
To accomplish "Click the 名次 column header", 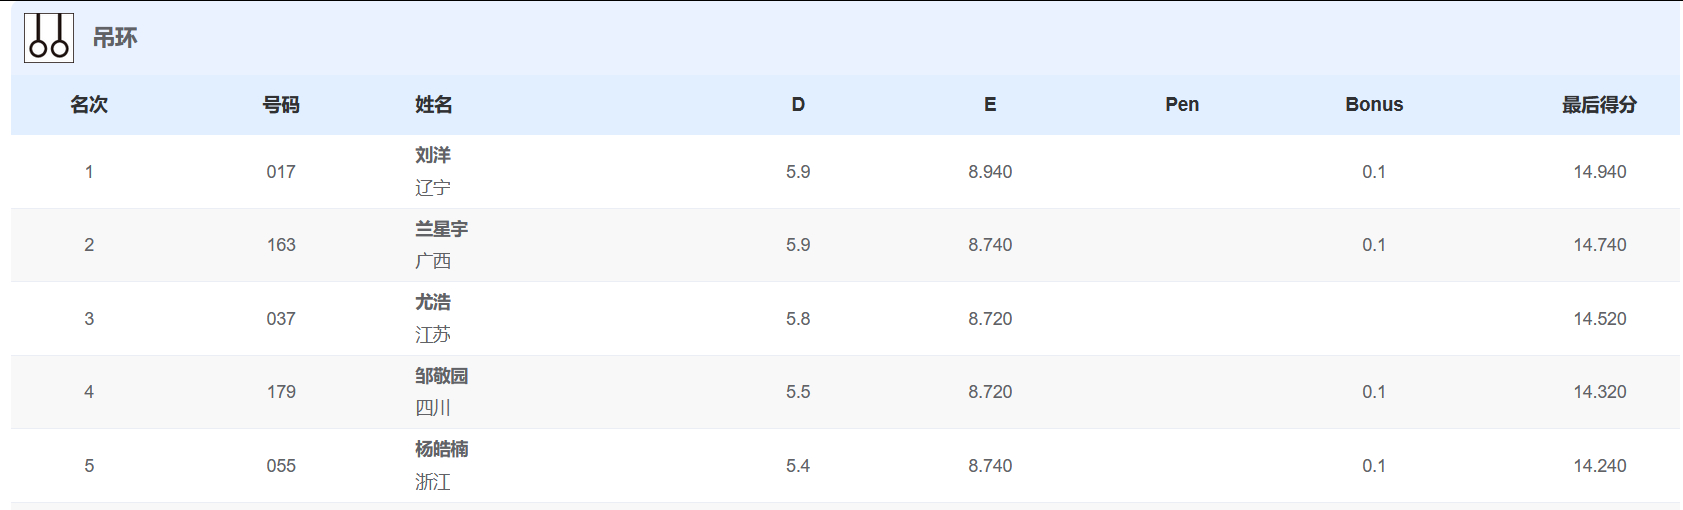I will [x=89, y=105].
